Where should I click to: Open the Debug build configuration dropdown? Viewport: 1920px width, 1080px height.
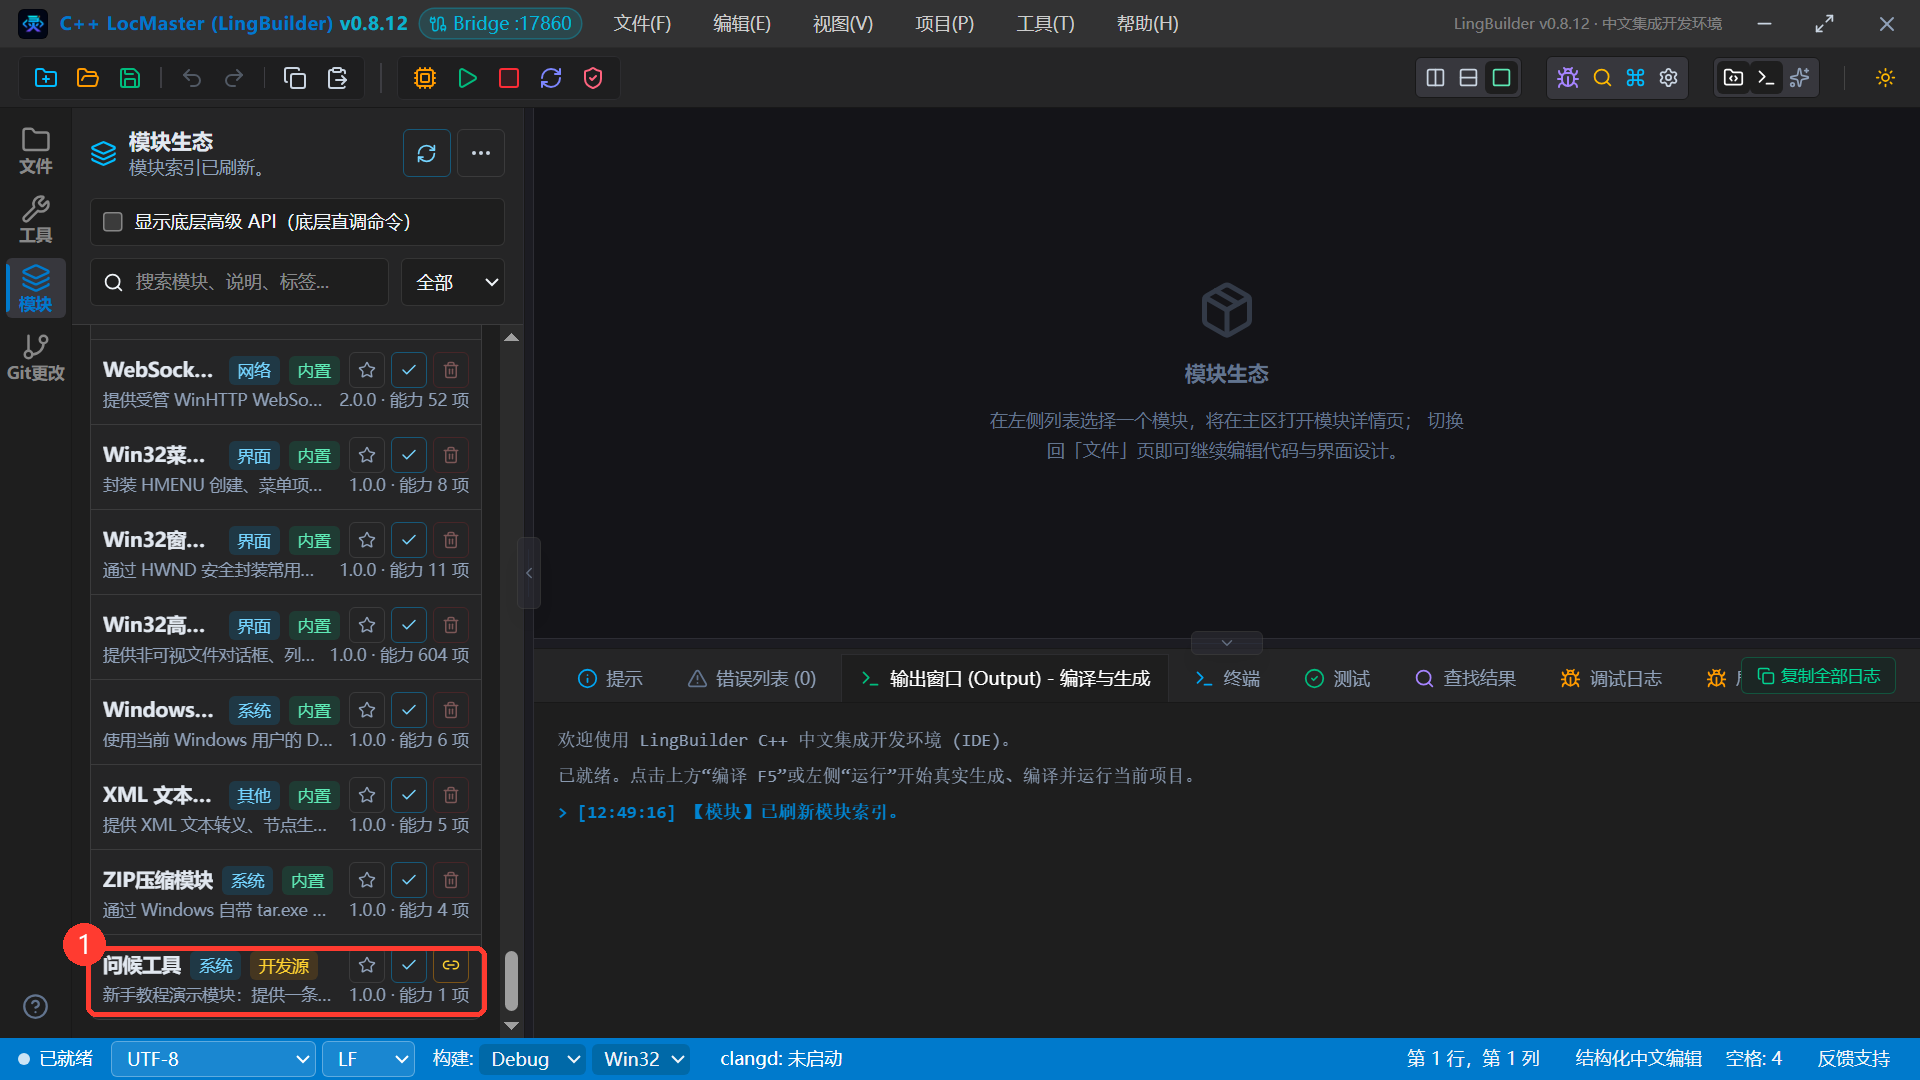533,1059
